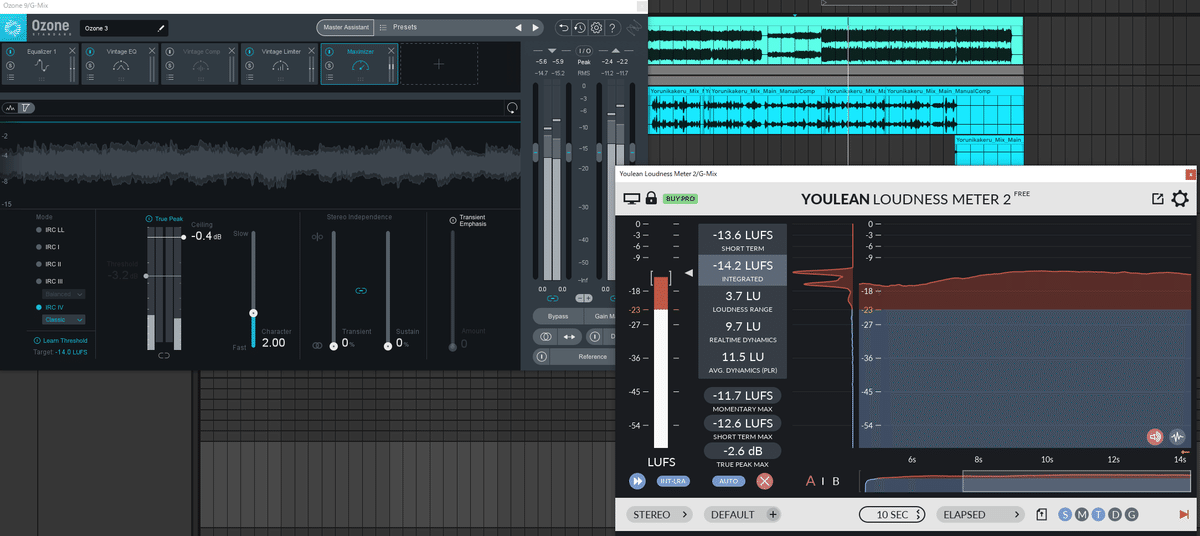Select the Vintage Limiter module tile
Viewport: 1200px width, 536px height.
pos(281,64)
